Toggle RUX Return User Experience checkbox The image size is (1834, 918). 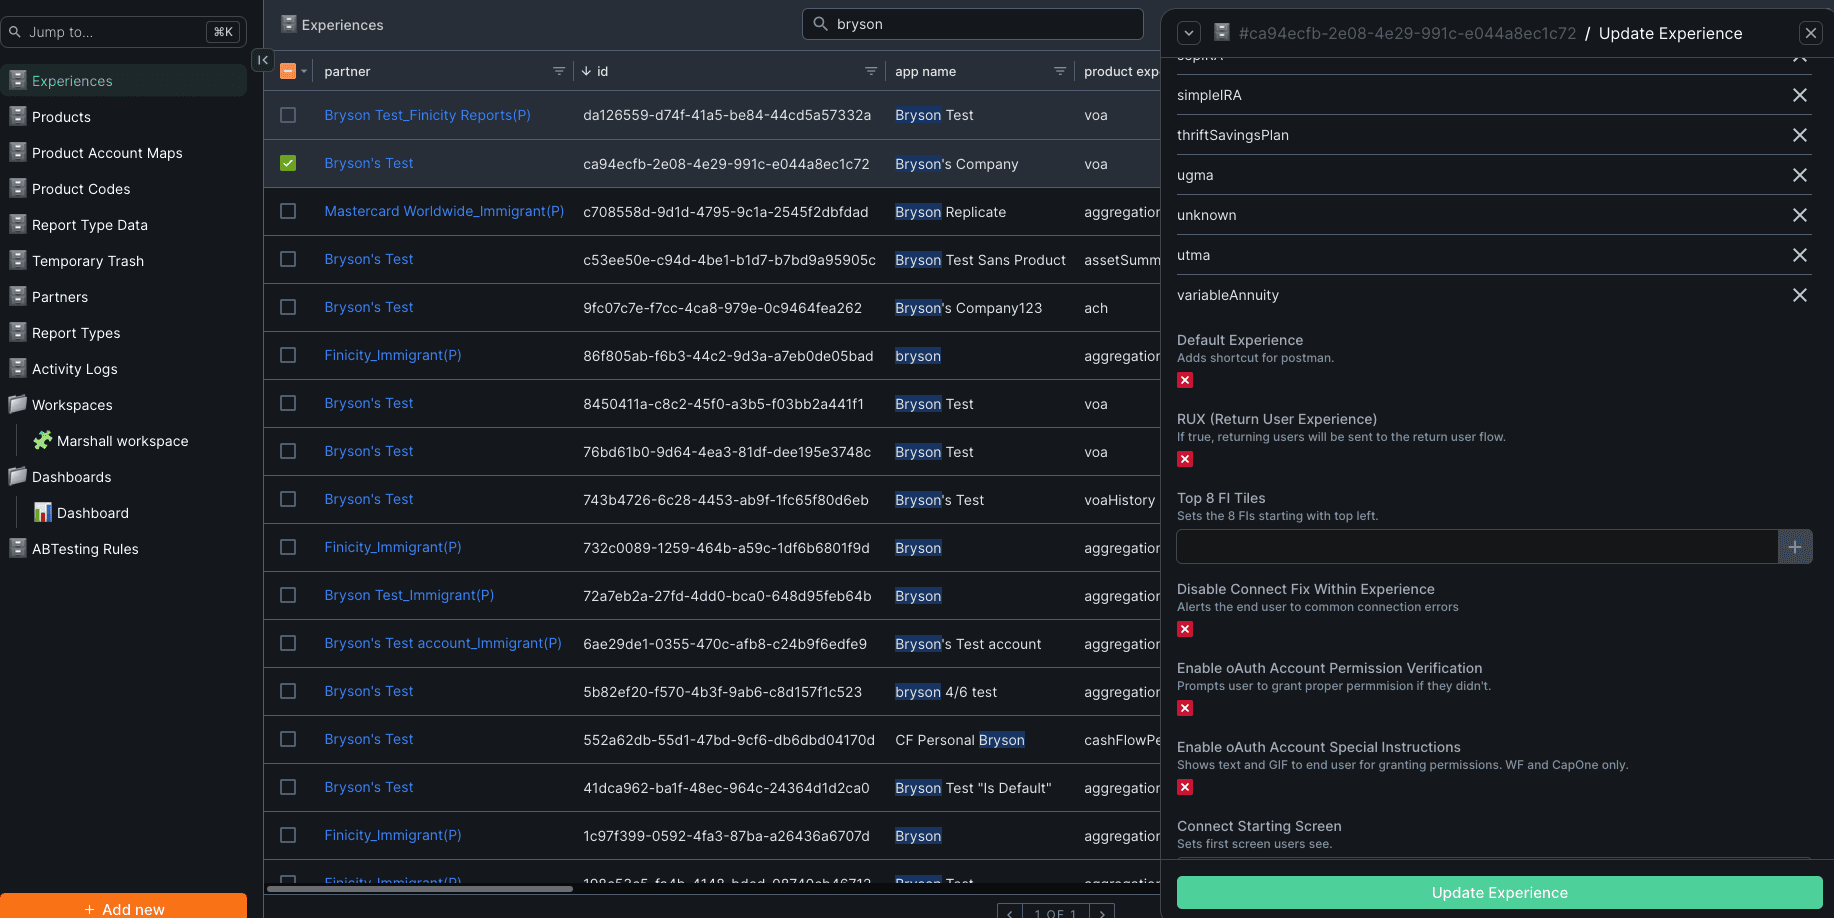(1185, 459)
